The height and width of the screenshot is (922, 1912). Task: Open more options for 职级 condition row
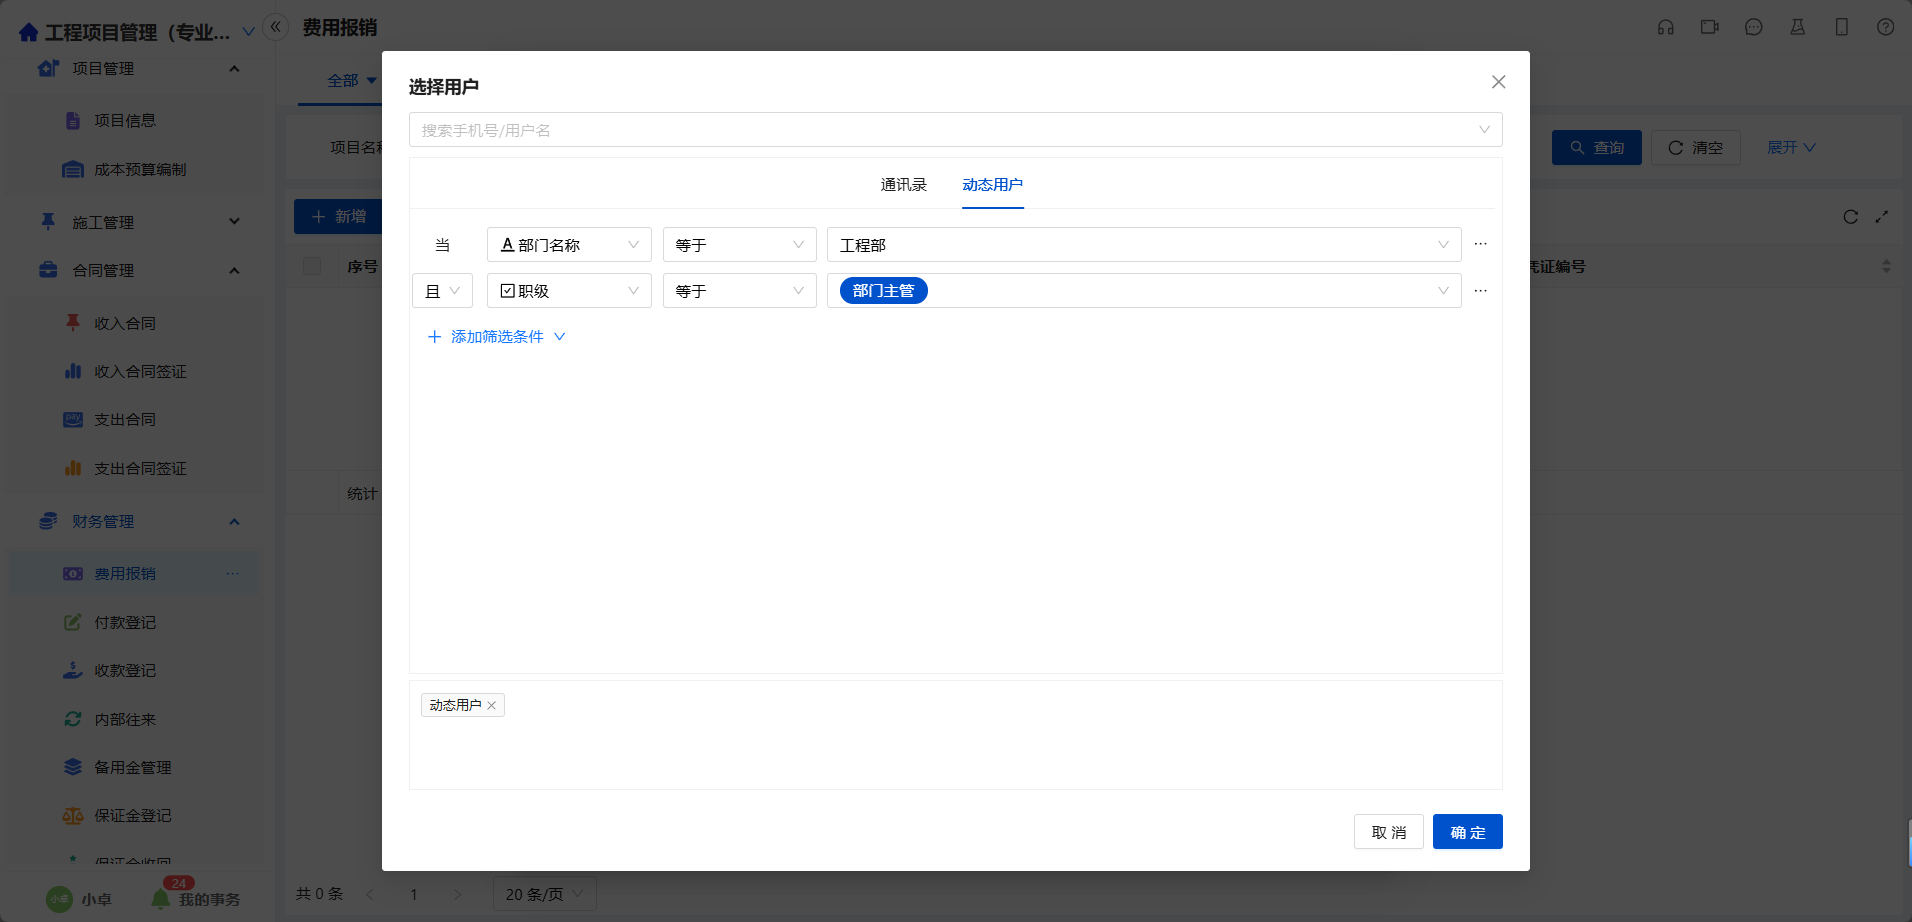1481,291
